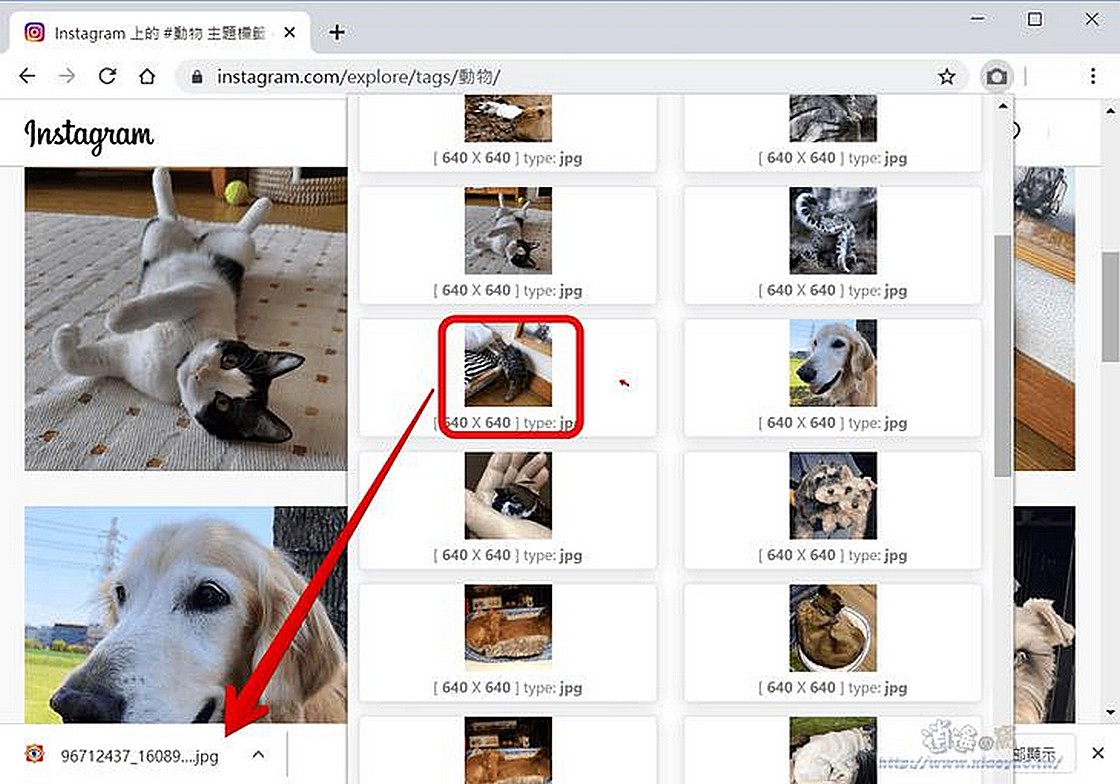Switch to the Instagram 動物 tab
1120x784 pixels.
click(148, 32)
